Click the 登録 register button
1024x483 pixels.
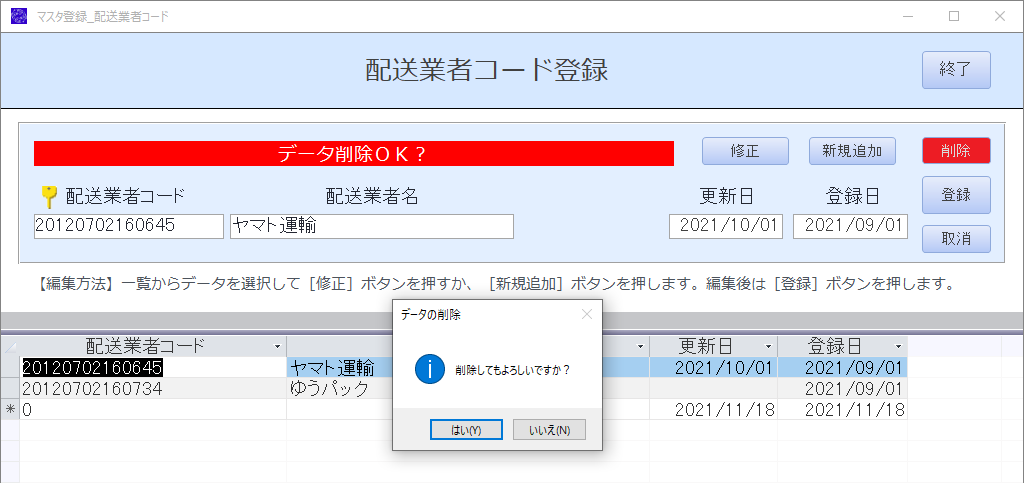point(956,195)
